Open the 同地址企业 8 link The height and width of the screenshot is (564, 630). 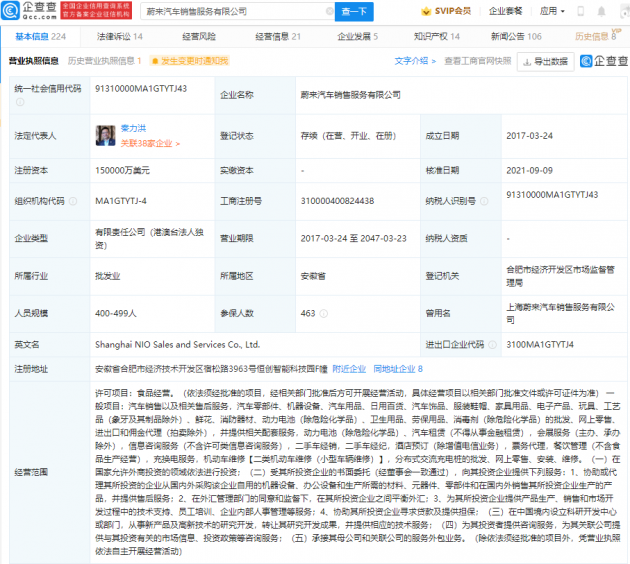click(398, 369)
